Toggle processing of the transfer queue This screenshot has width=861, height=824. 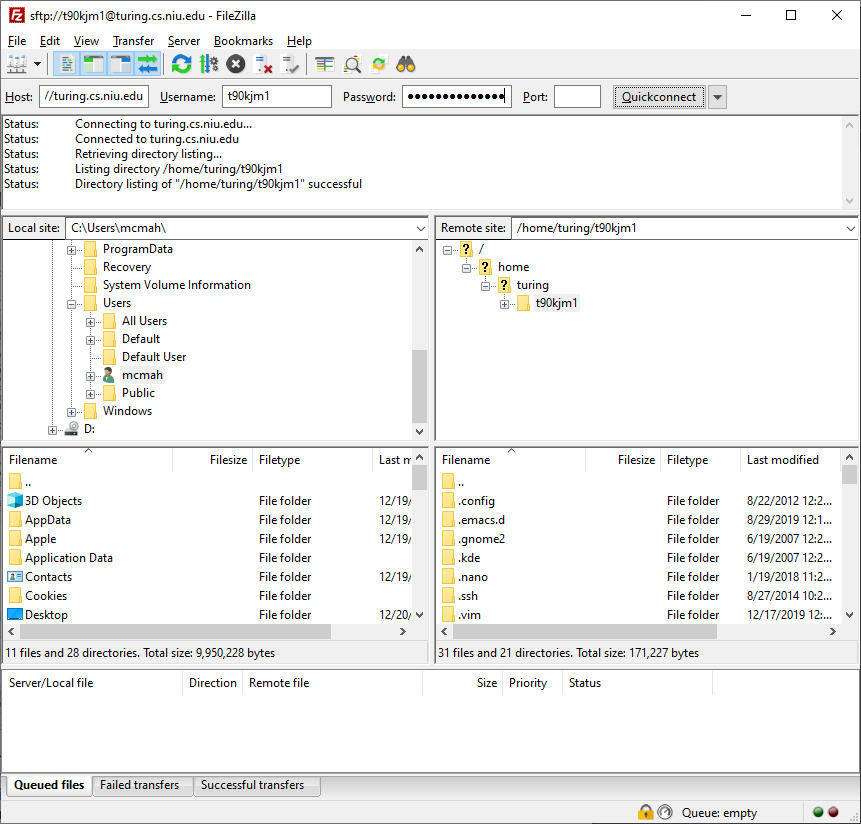209,65
